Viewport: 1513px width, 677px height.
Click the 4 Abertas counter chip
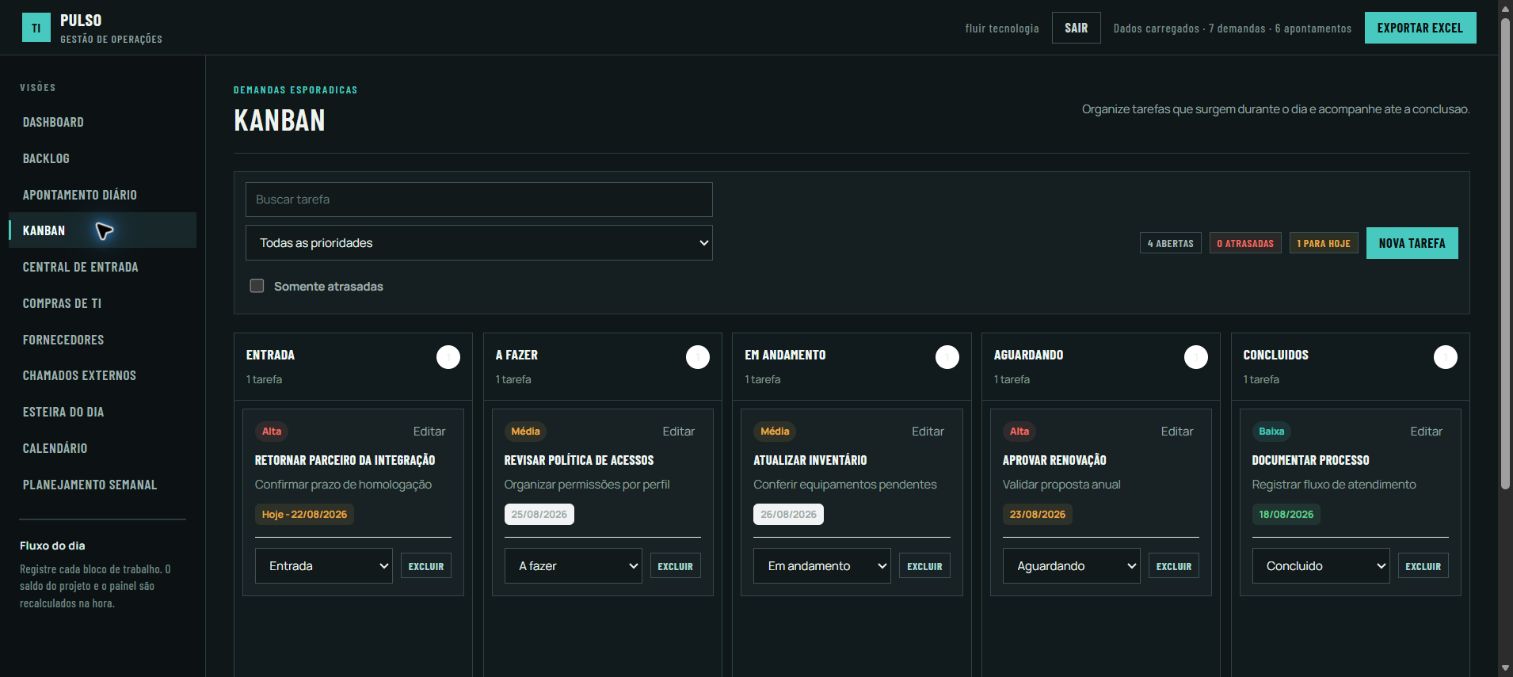(1171, 243)
